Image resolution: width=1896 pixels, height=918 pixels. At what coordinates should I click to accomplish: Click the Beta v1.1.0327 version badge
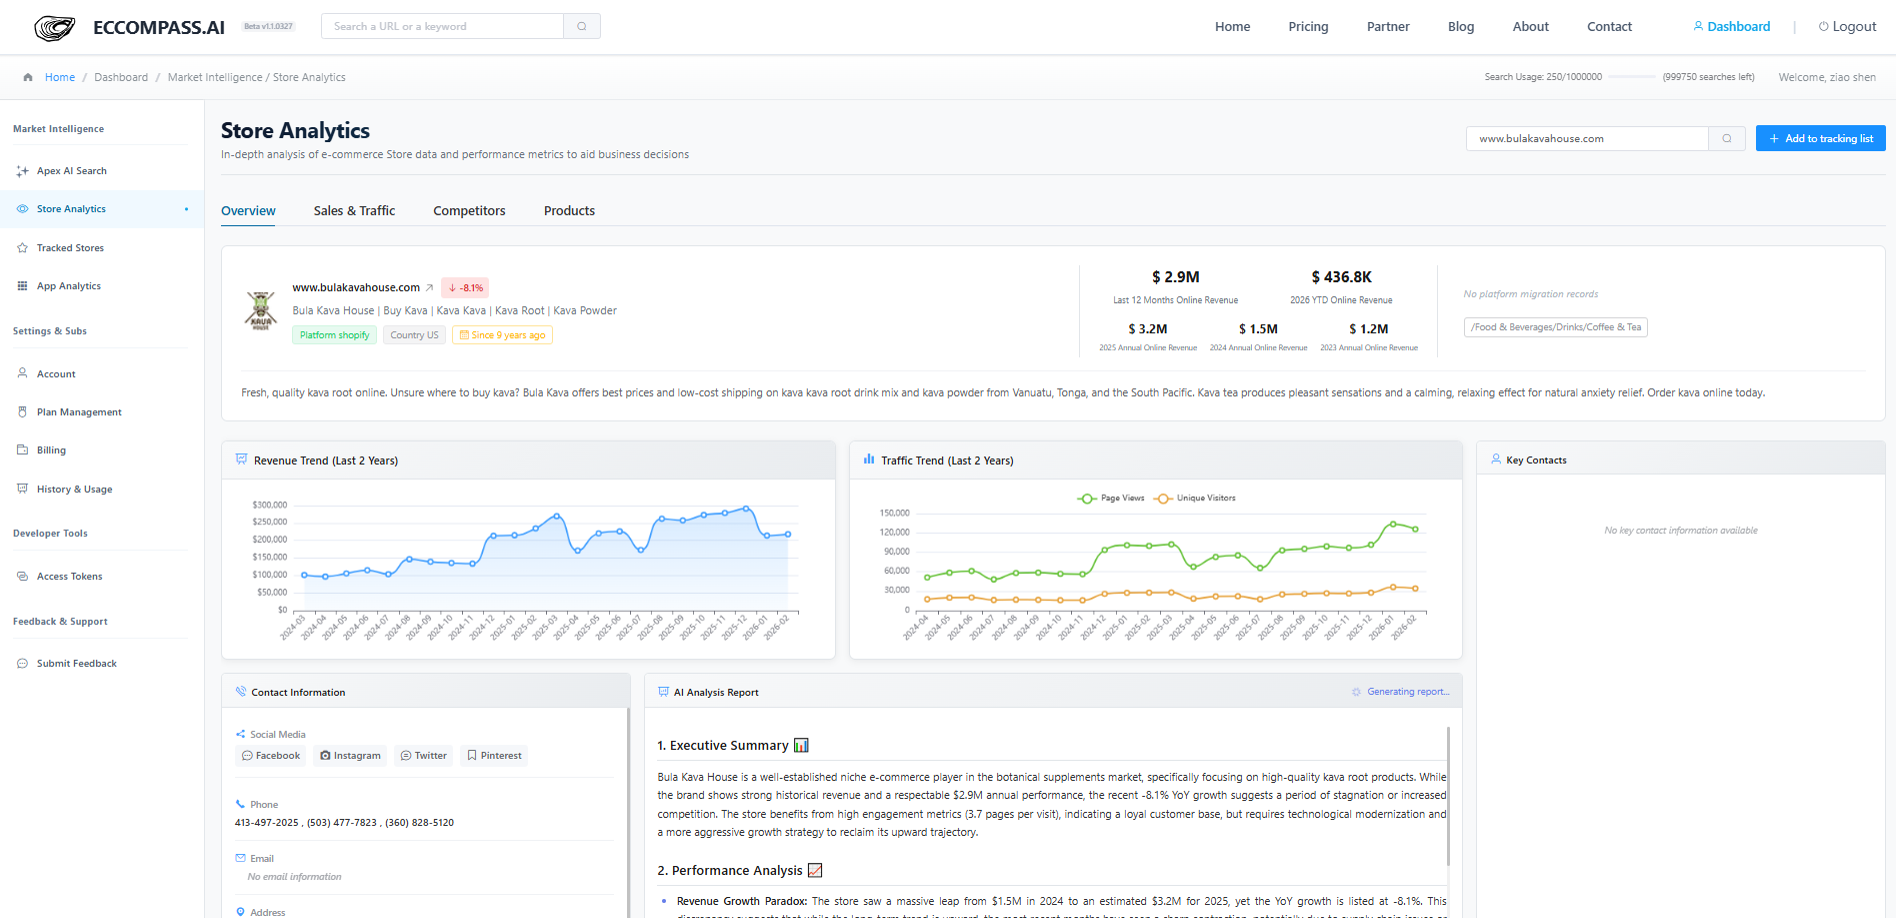(268, 26)
